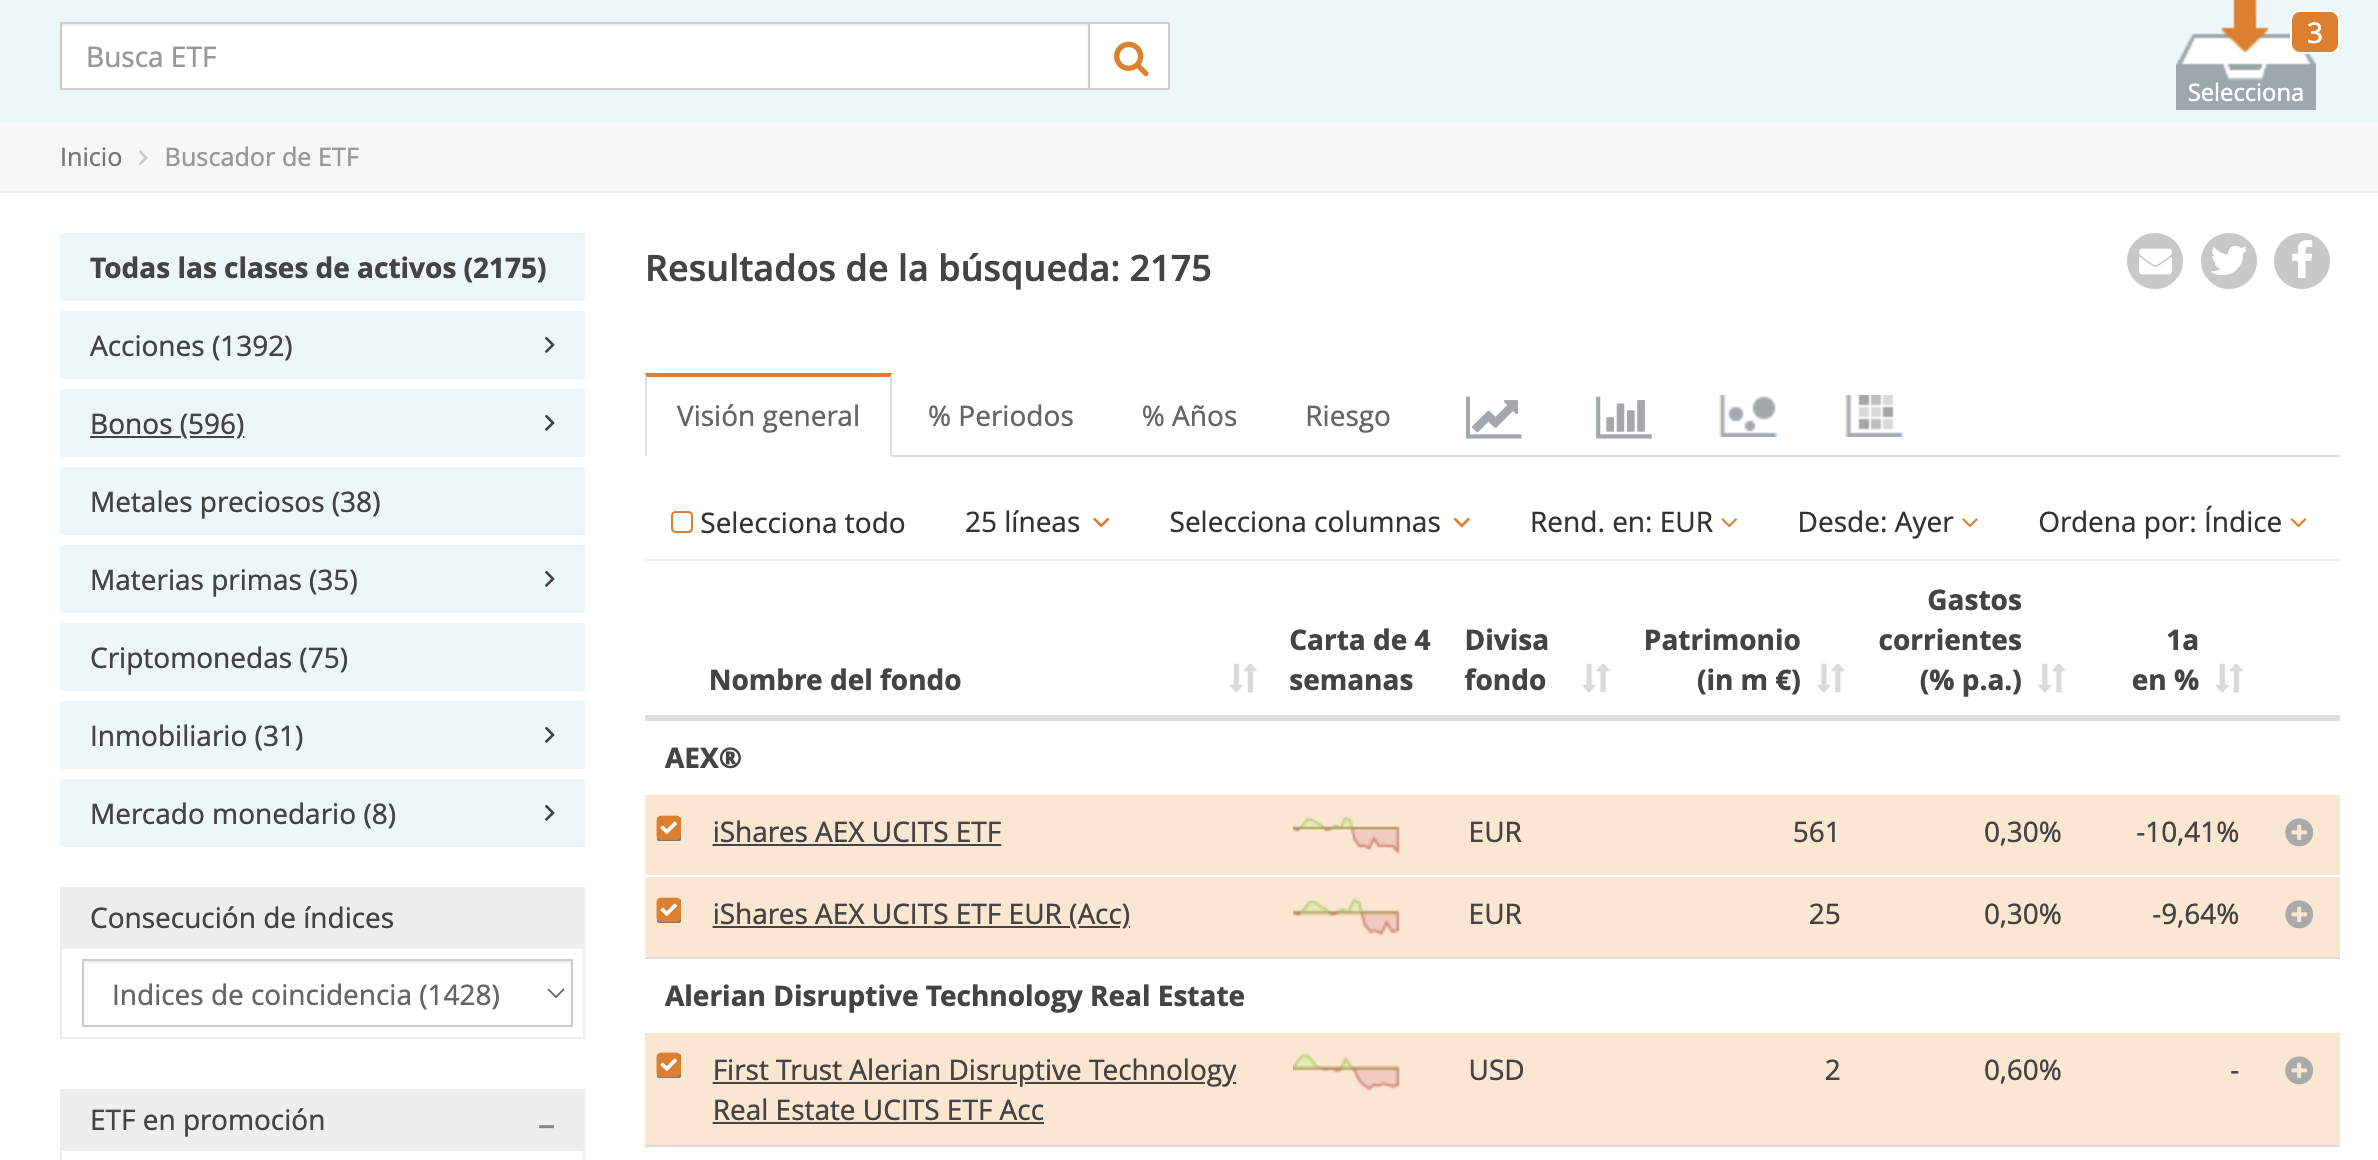Image resolution: width=2378 pixels, height=1160 pixels.
Task: Open the 25 líneas dropdown
Action: click(x=1035, y=521)
